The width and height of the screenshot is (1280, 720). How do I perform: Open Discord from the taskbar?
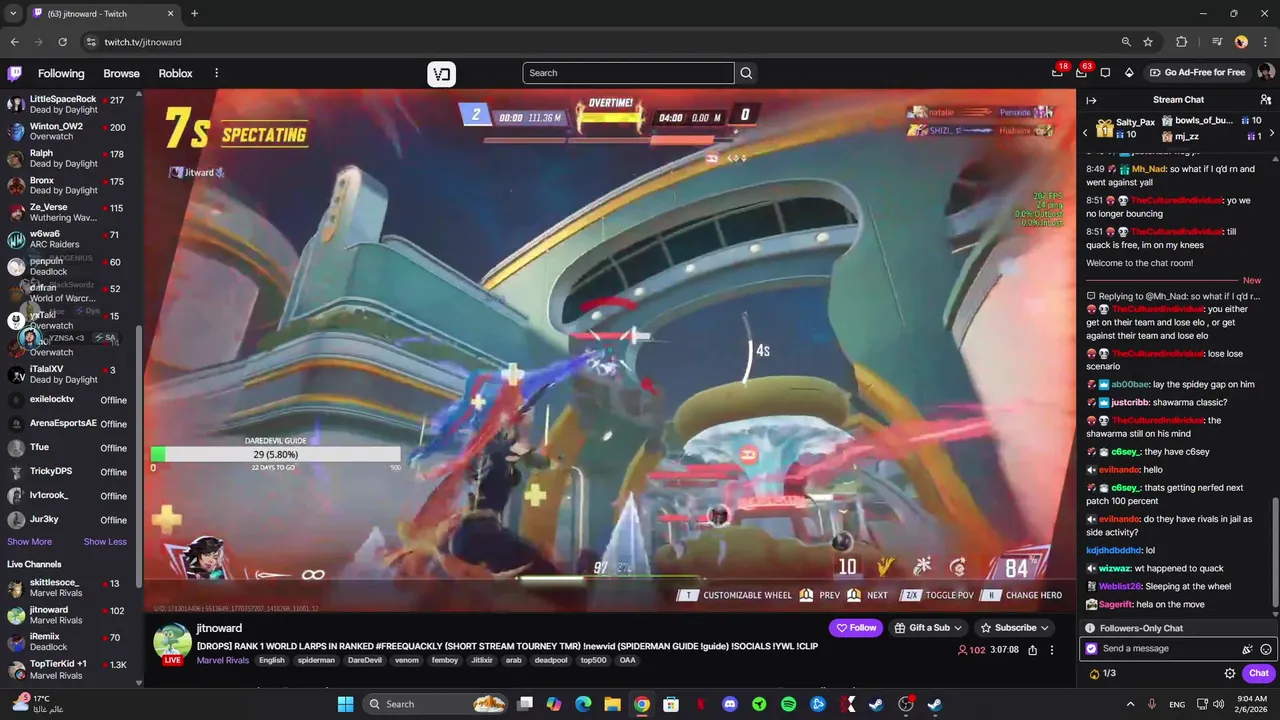tap(730, 704)
